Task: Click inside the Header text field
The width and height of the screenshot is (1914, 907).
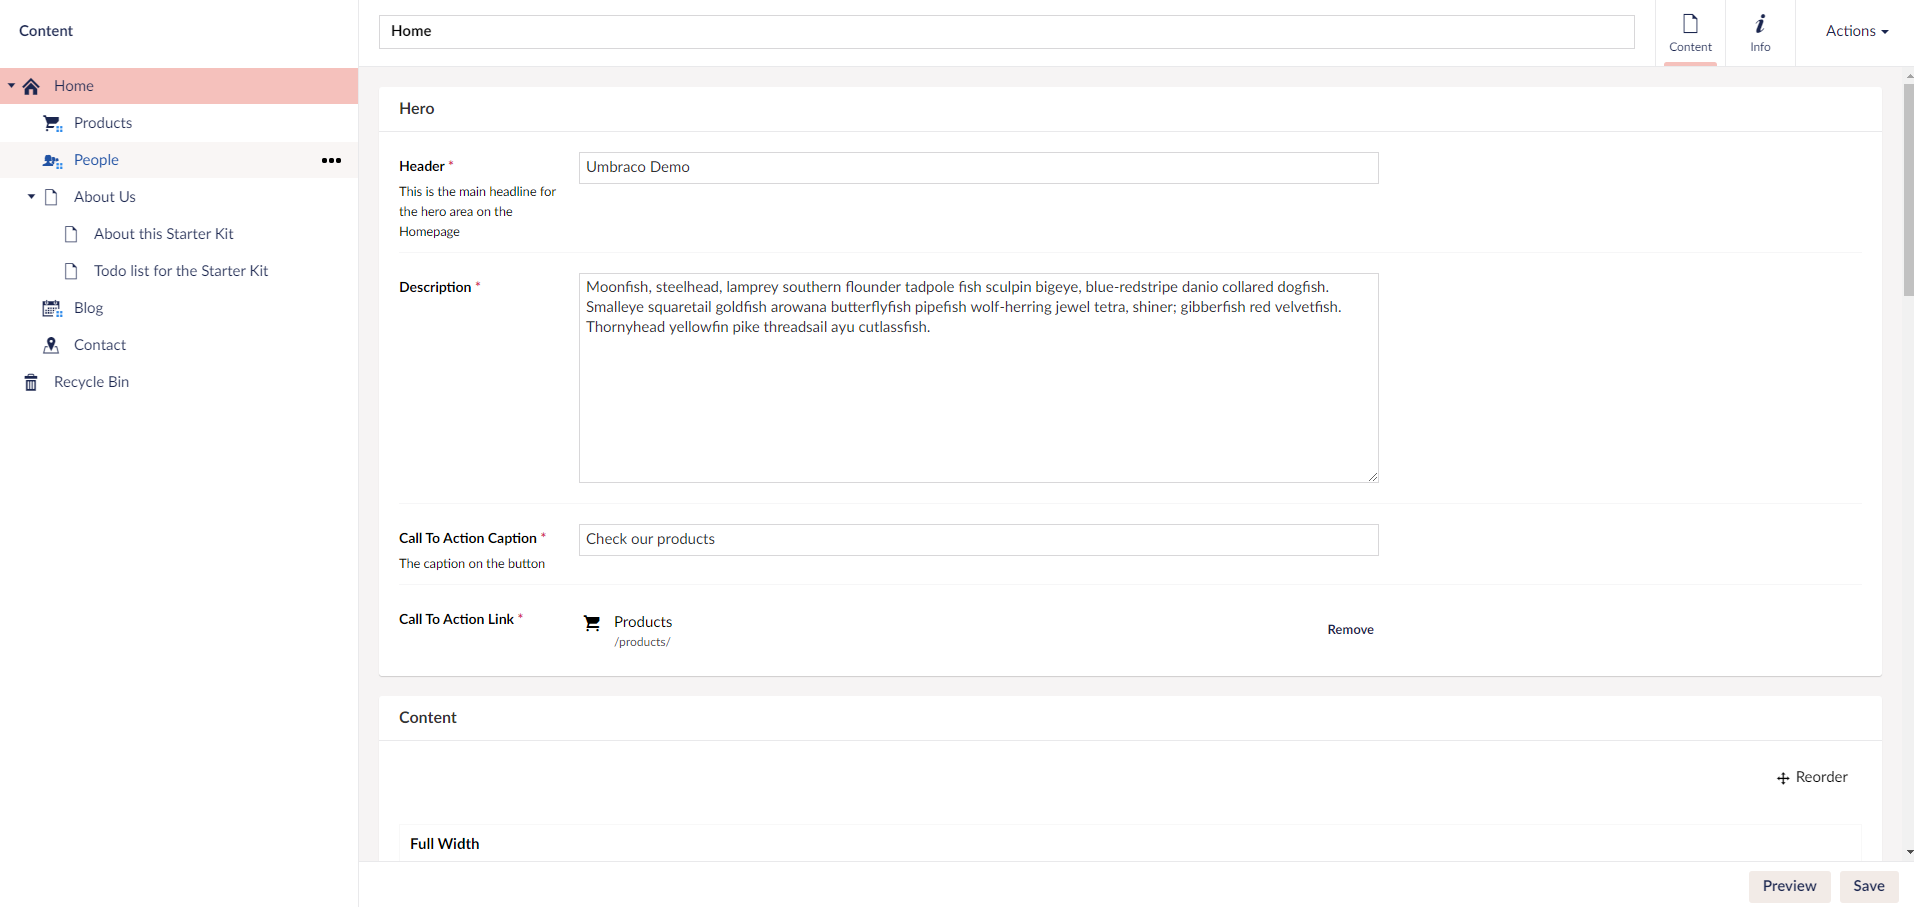Action: (977, 167)
